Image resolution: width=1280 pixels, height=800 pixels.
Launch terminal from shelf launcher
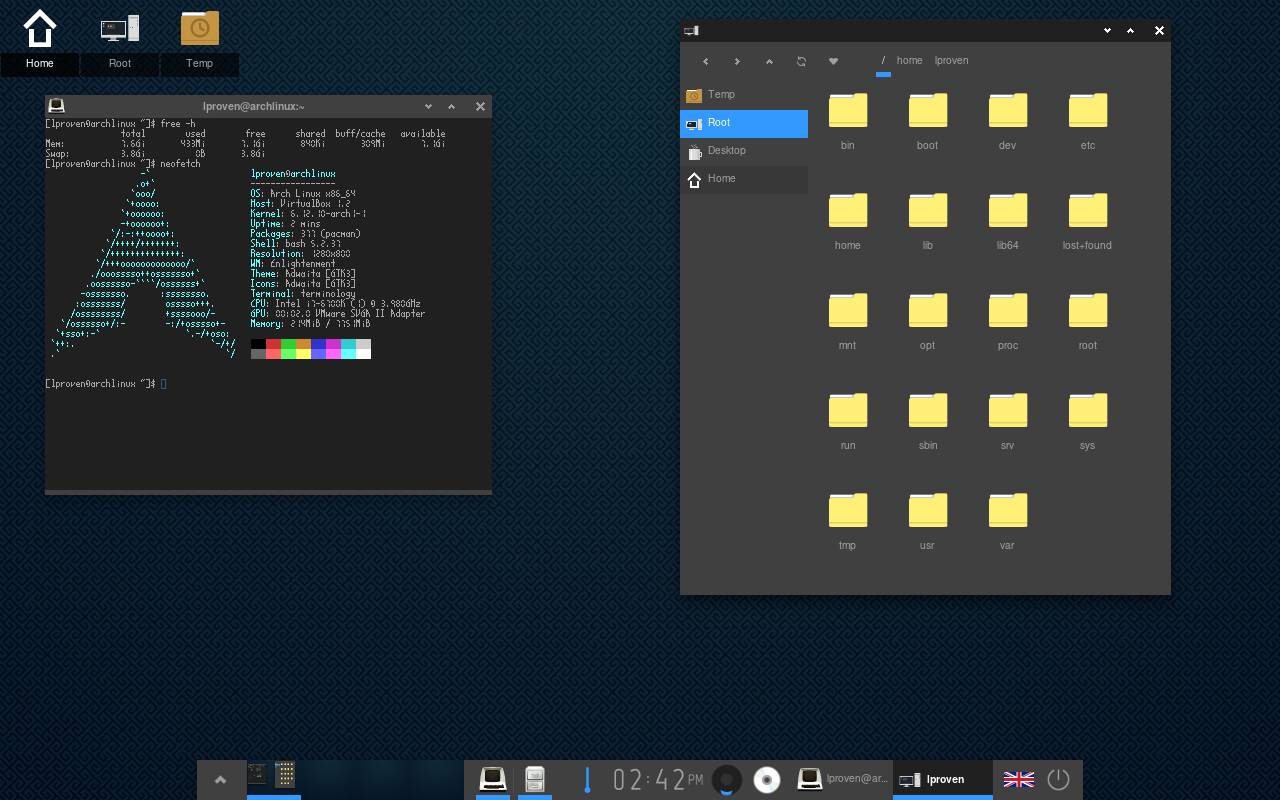point(492,779)
